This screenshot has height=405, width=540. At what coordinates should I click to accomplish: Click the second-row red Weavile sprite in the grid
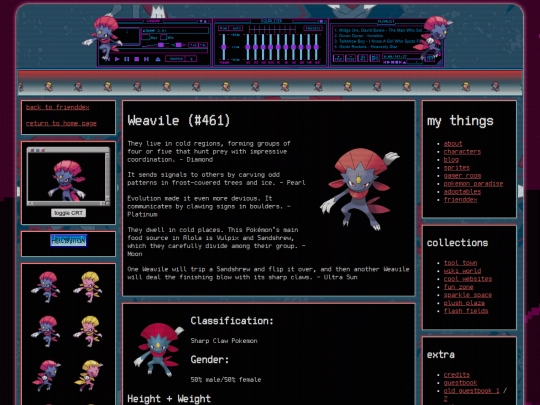pos(46,331)
